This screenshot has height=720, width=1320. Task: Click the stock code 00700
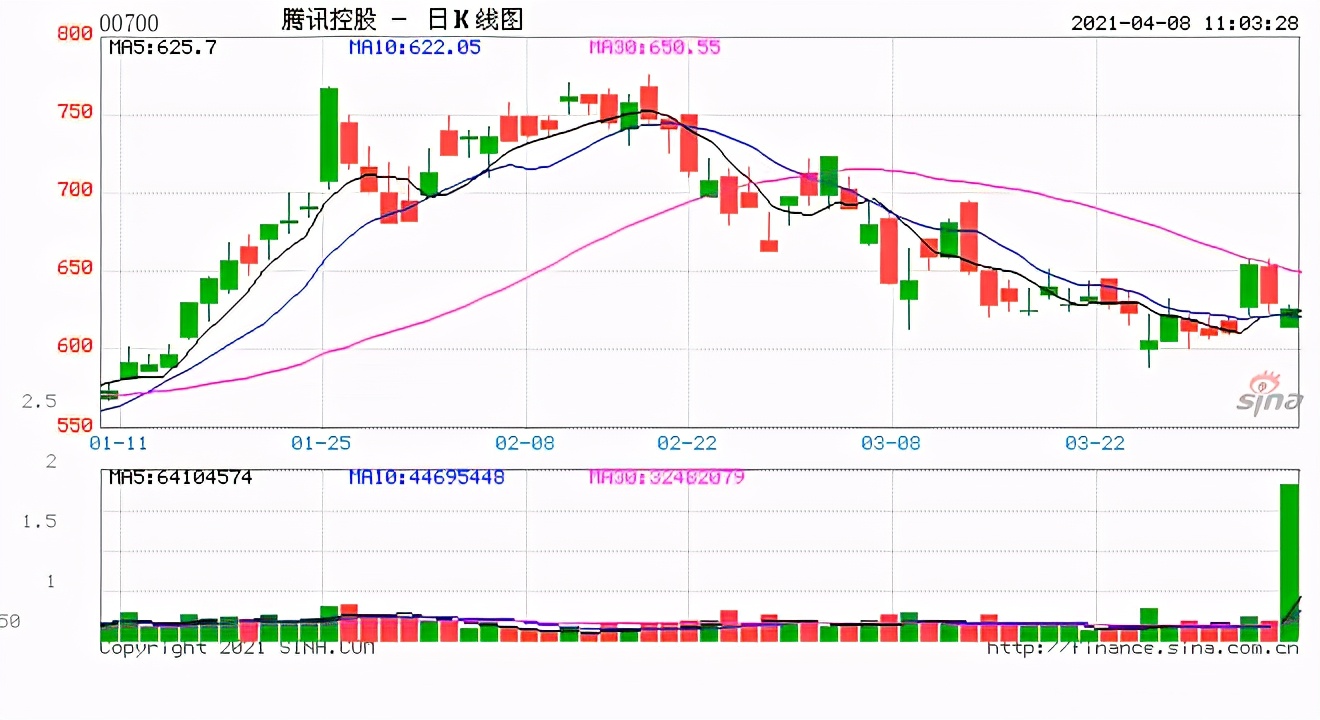coord(130,22)
